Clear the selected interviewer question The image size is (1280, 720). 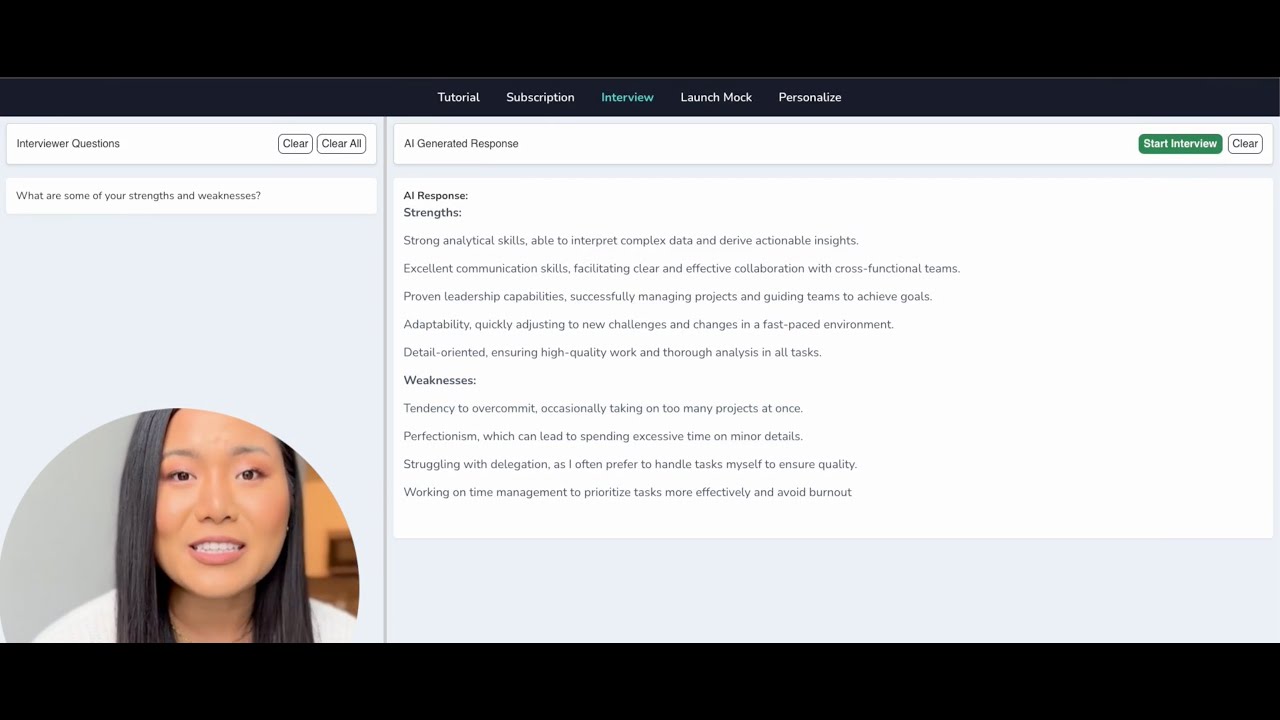point(295,144)
